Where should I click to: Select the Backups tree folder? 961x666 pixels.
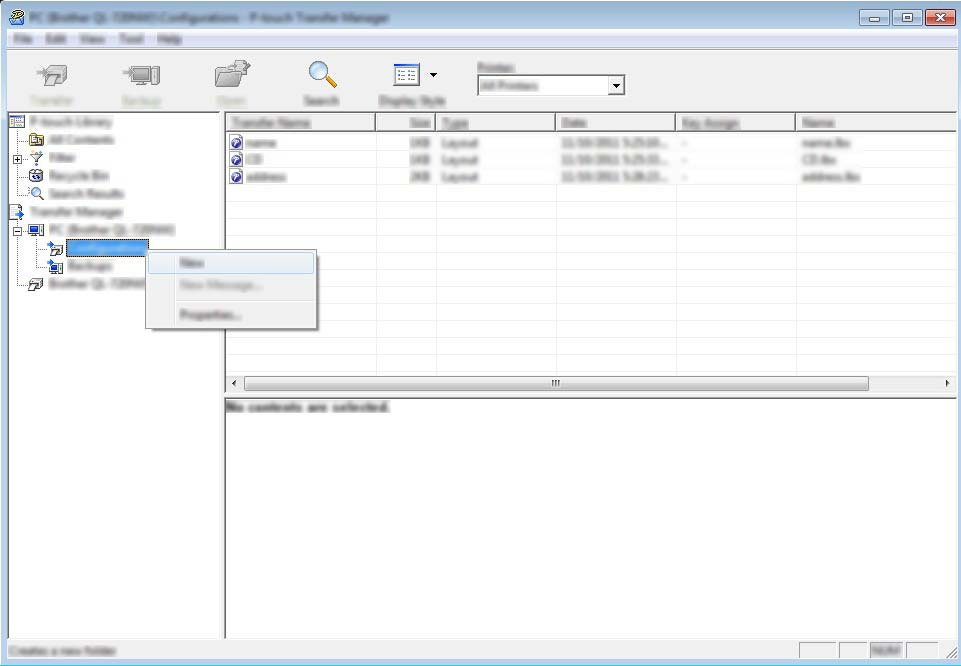point(89,266)
